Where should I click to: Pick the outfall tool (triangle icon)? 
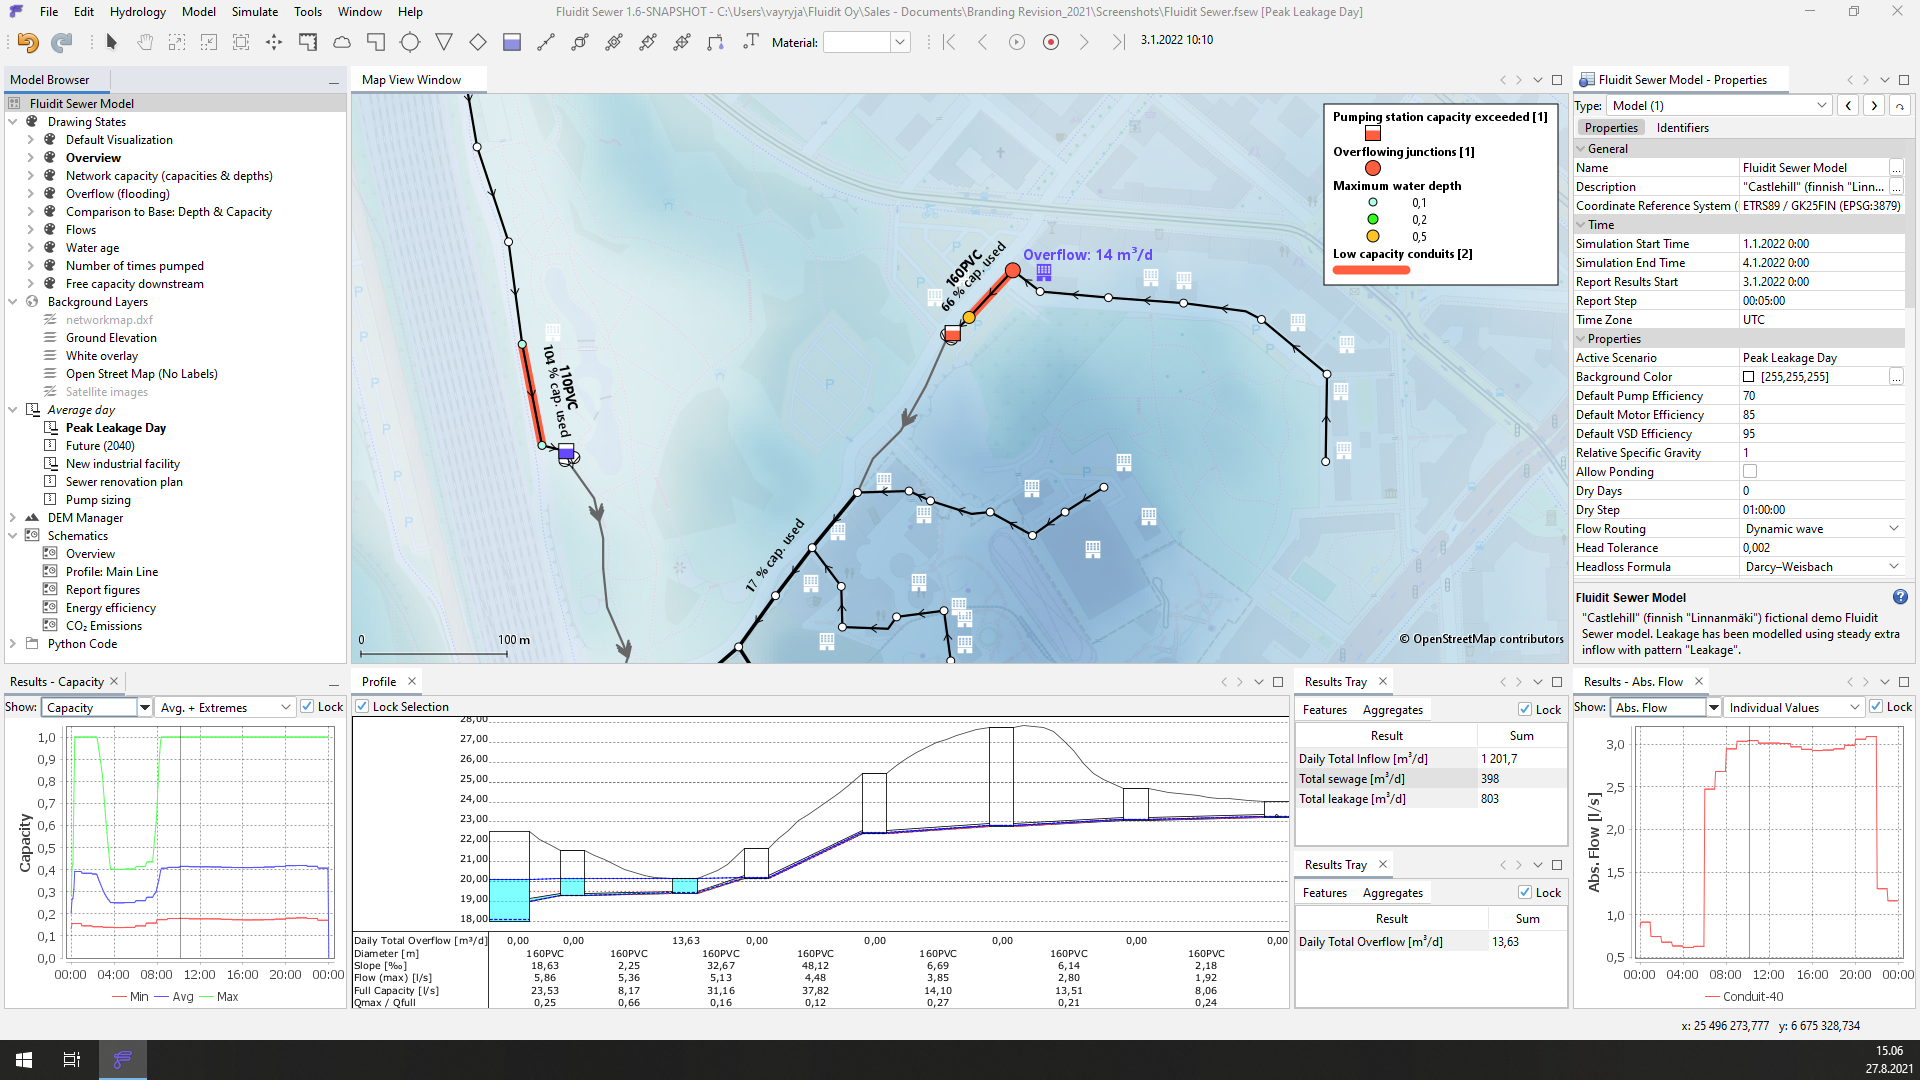[444, 42]
